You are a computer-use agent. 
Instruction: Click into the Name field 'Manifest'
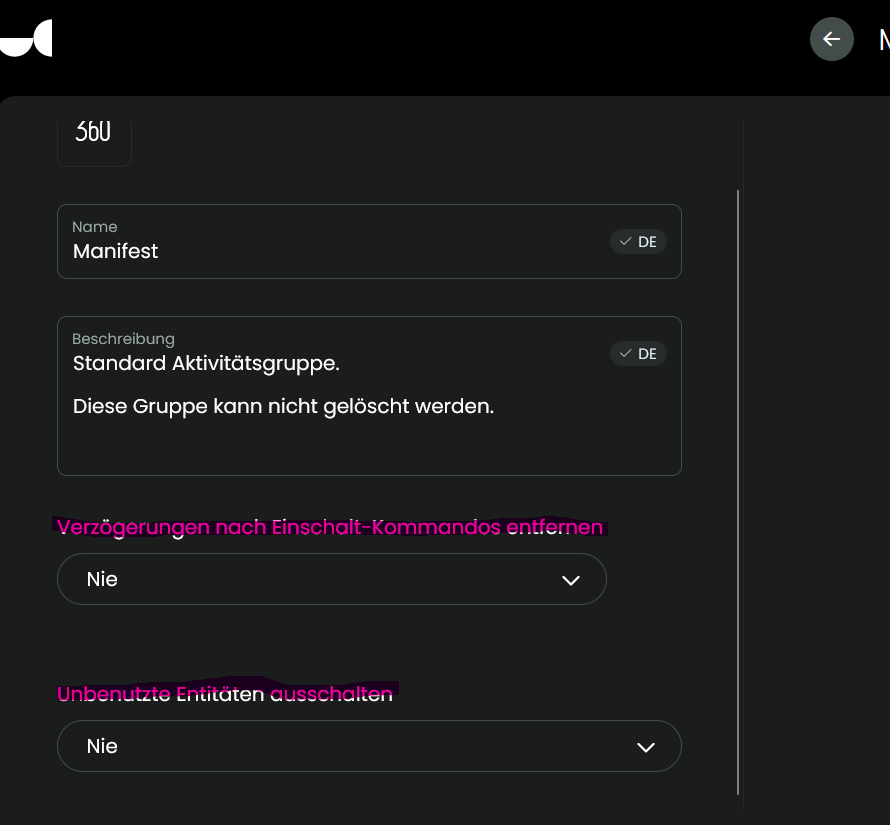click(300, 252)
